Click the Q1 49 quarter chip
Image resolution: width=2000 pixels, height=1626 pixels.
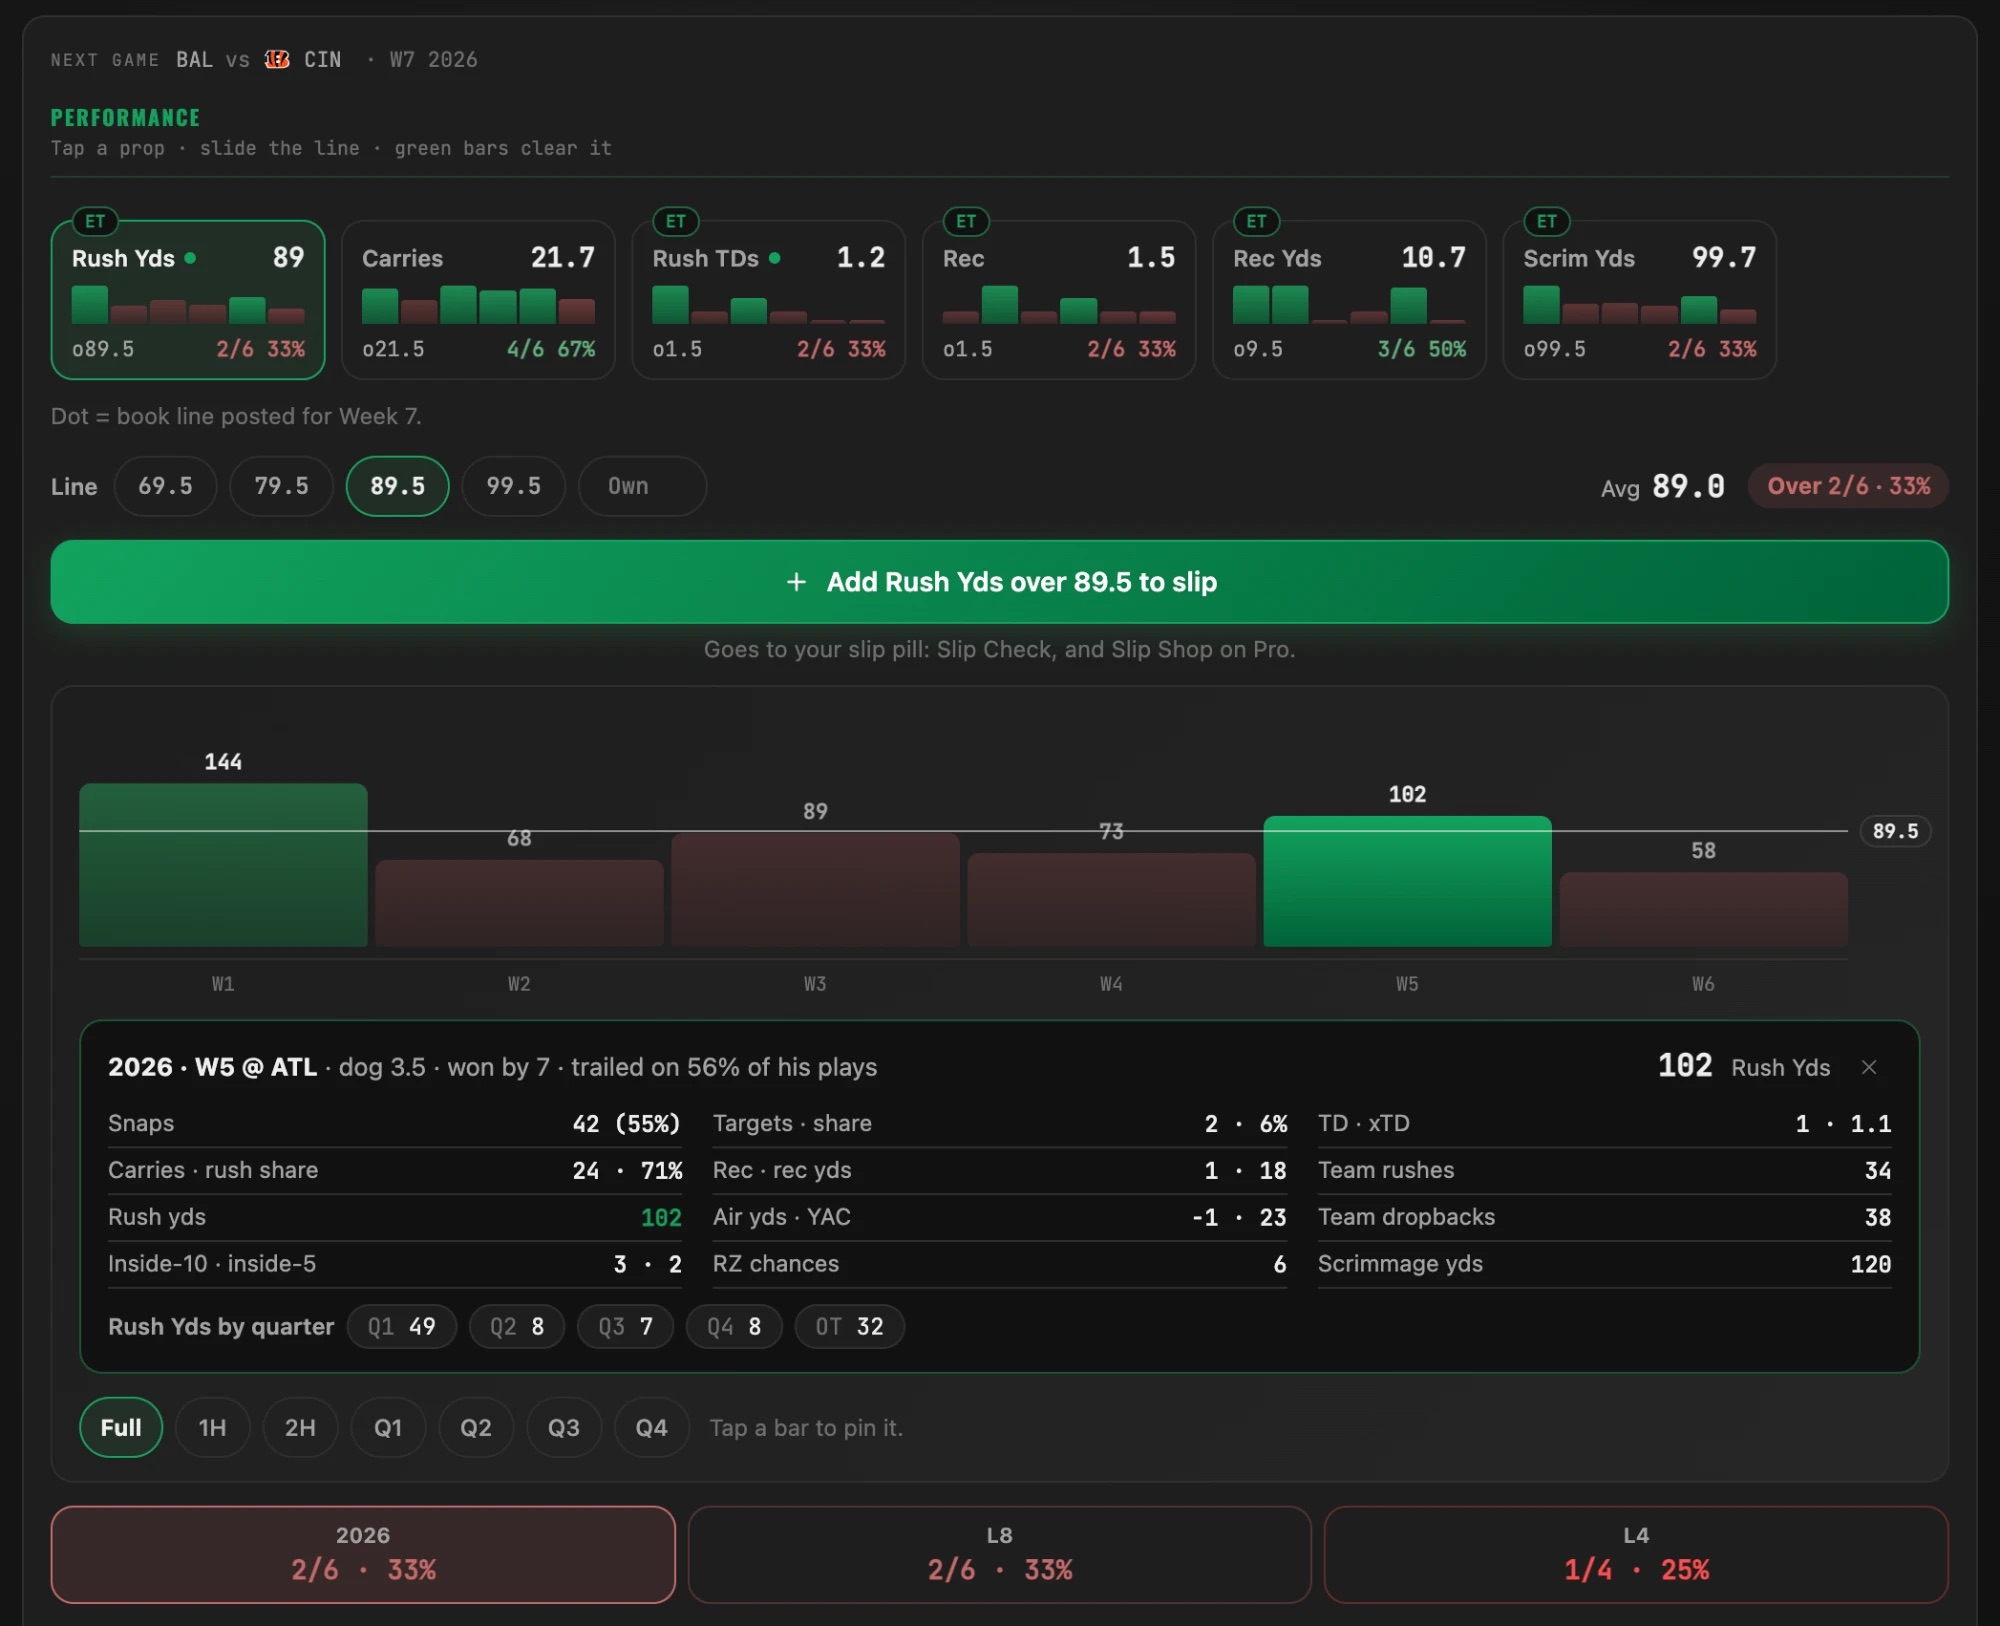coord(402,1327)
